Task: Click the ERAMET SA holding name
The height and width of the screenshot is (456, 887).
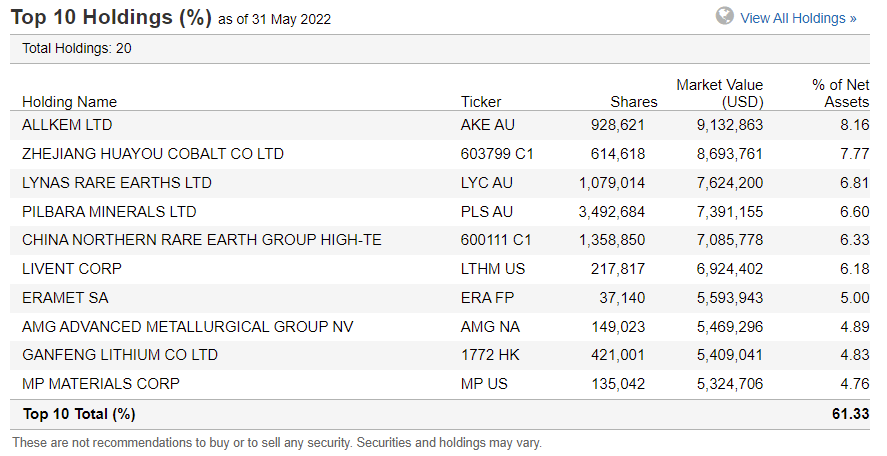Action: (x=65, y=298)
